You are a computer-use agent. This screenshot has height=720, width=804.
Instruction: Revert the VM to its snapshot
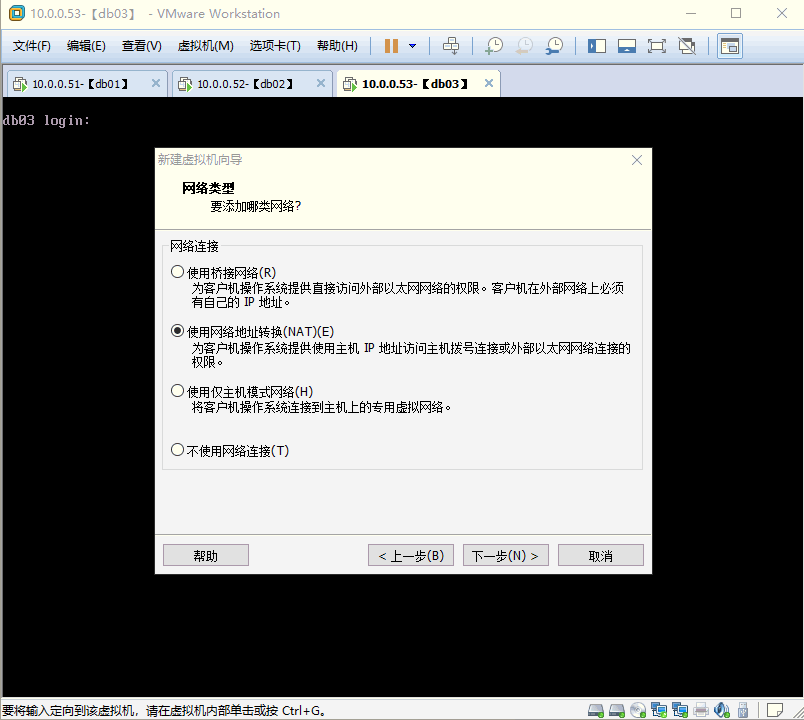click(x=523, y=45)
